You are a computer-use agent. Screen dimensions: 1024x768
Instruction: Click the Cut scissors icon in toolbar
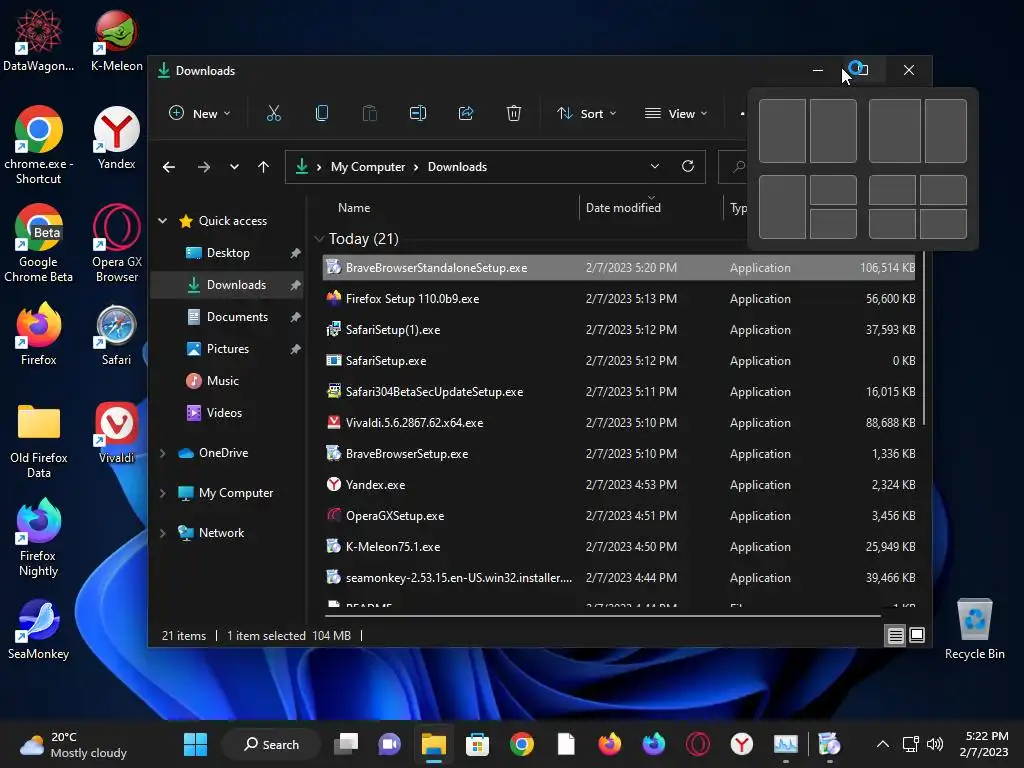(x=274, y=114)
